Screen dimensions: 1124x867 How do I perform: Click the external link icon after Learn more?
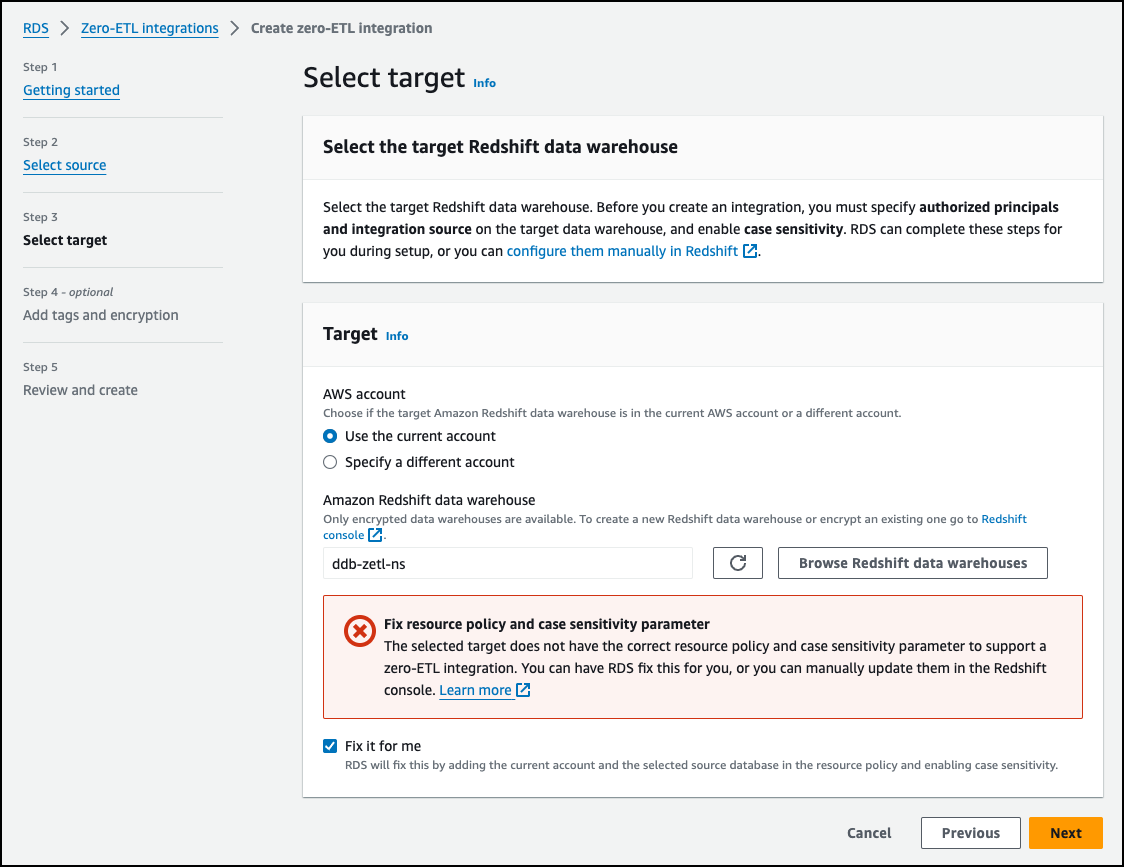(523, 690)
